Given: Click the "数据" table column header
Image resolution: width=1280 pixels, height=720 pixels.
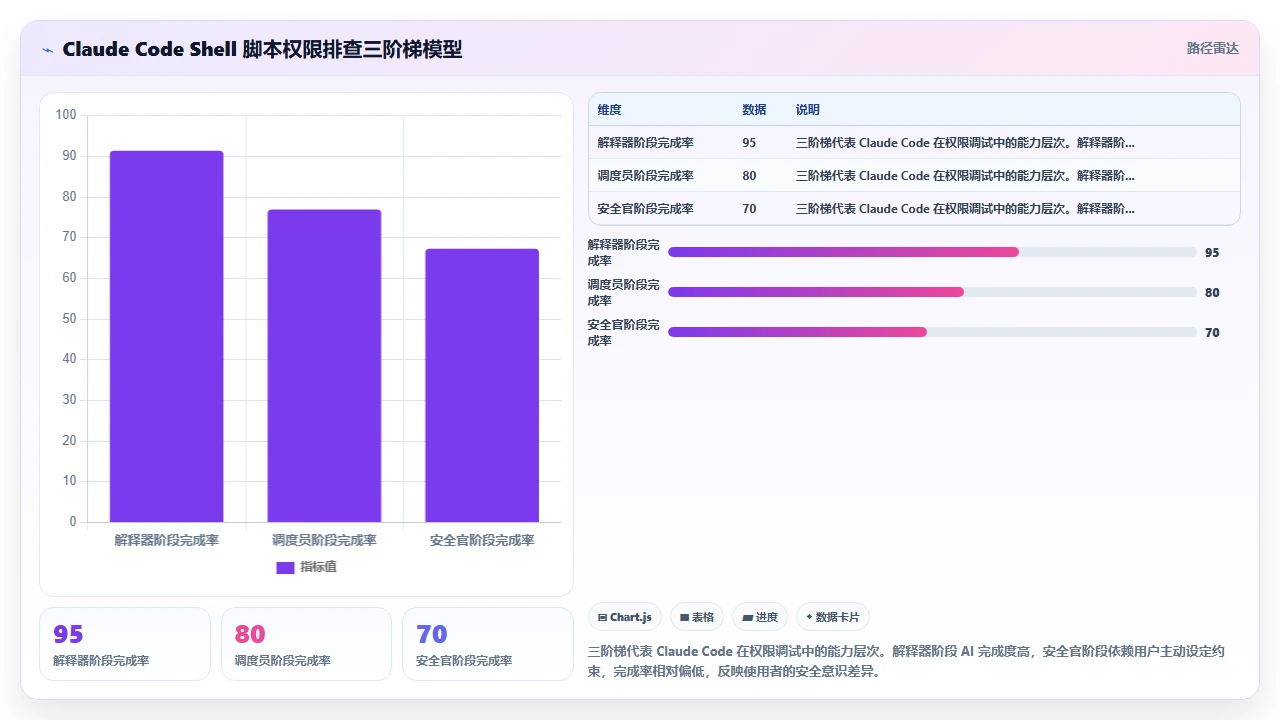Looking at the screenshot, I should pos(754,110).
